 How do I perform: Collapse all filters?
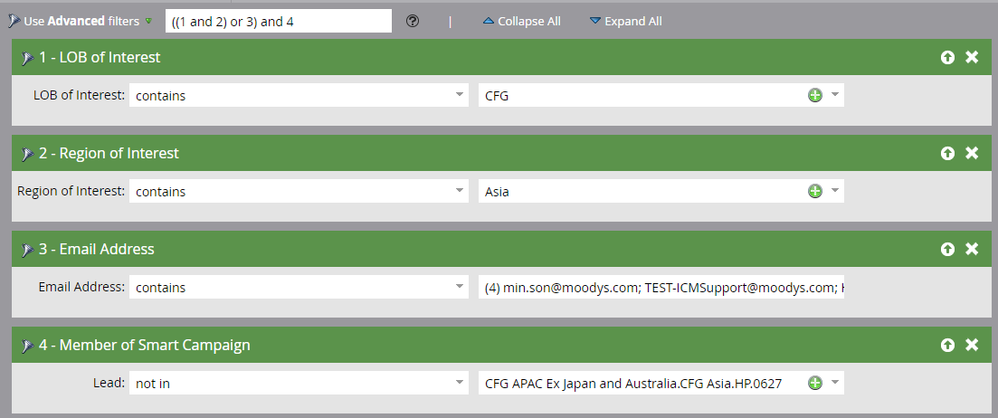[522, 21]
